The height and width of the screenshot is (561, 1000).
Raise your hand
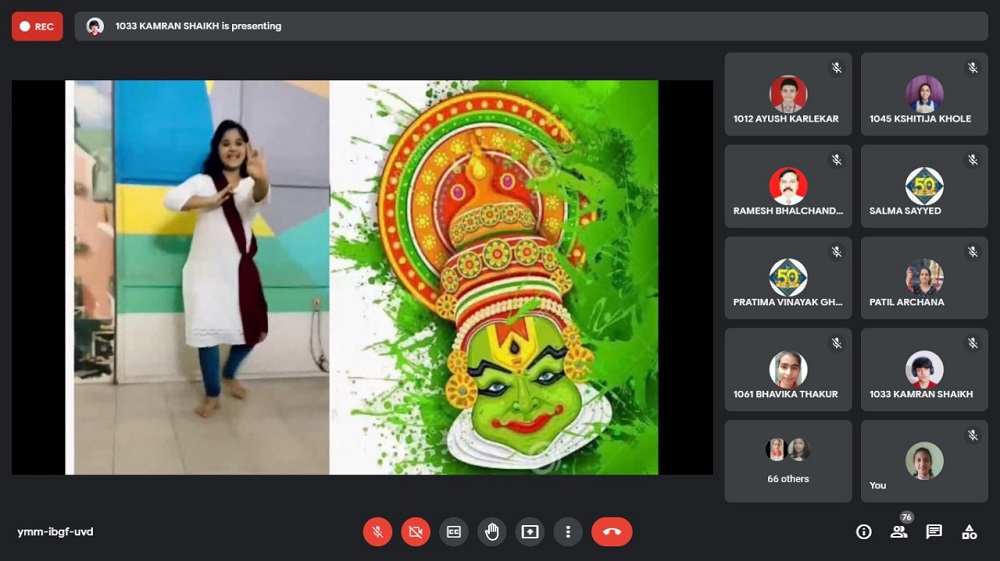click(492, 532)
